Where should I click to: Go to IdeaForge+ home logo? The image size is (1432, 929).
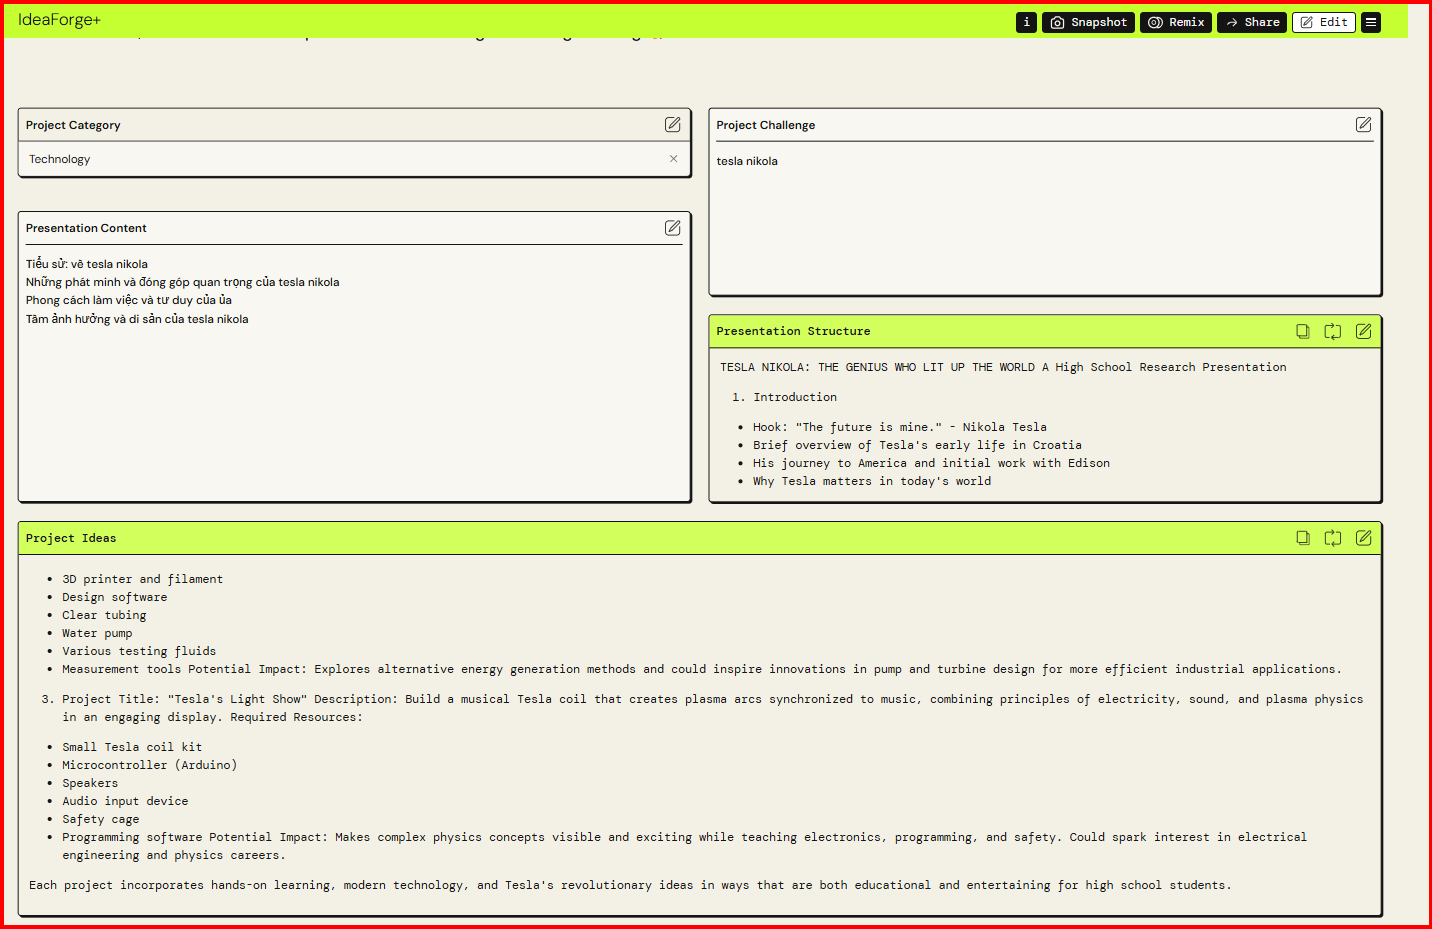pyautogui.click(x=59, y=20)
